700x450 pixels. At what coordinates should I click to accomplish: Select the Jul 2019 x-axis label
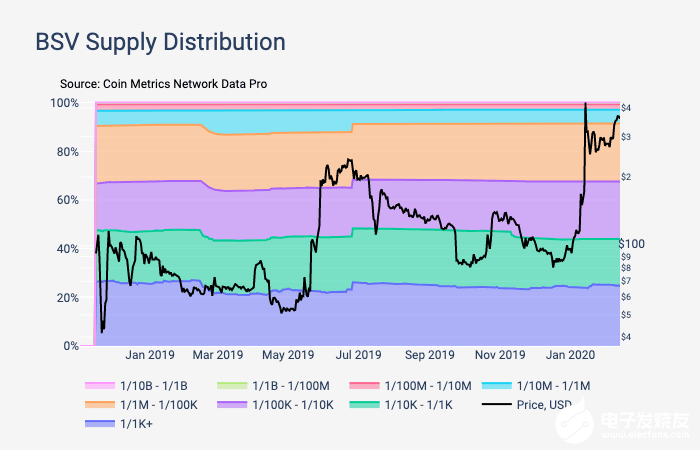pyautogui.click(x=358, y=356)
